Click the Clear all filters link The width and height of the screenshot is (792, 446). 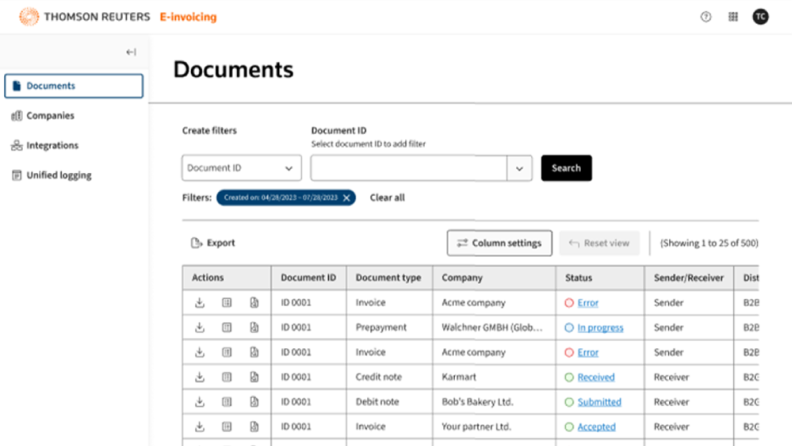click(x=387, y=198)
